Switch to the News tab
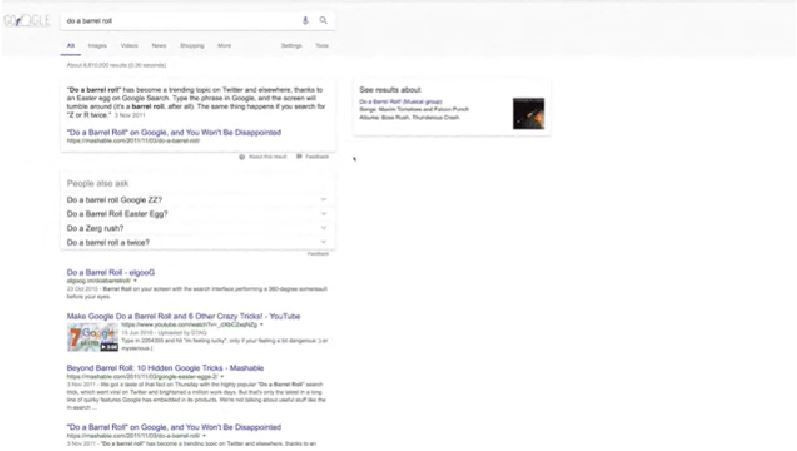The height and width of the screenshot is (451, 797). click(x=159, y=46)
